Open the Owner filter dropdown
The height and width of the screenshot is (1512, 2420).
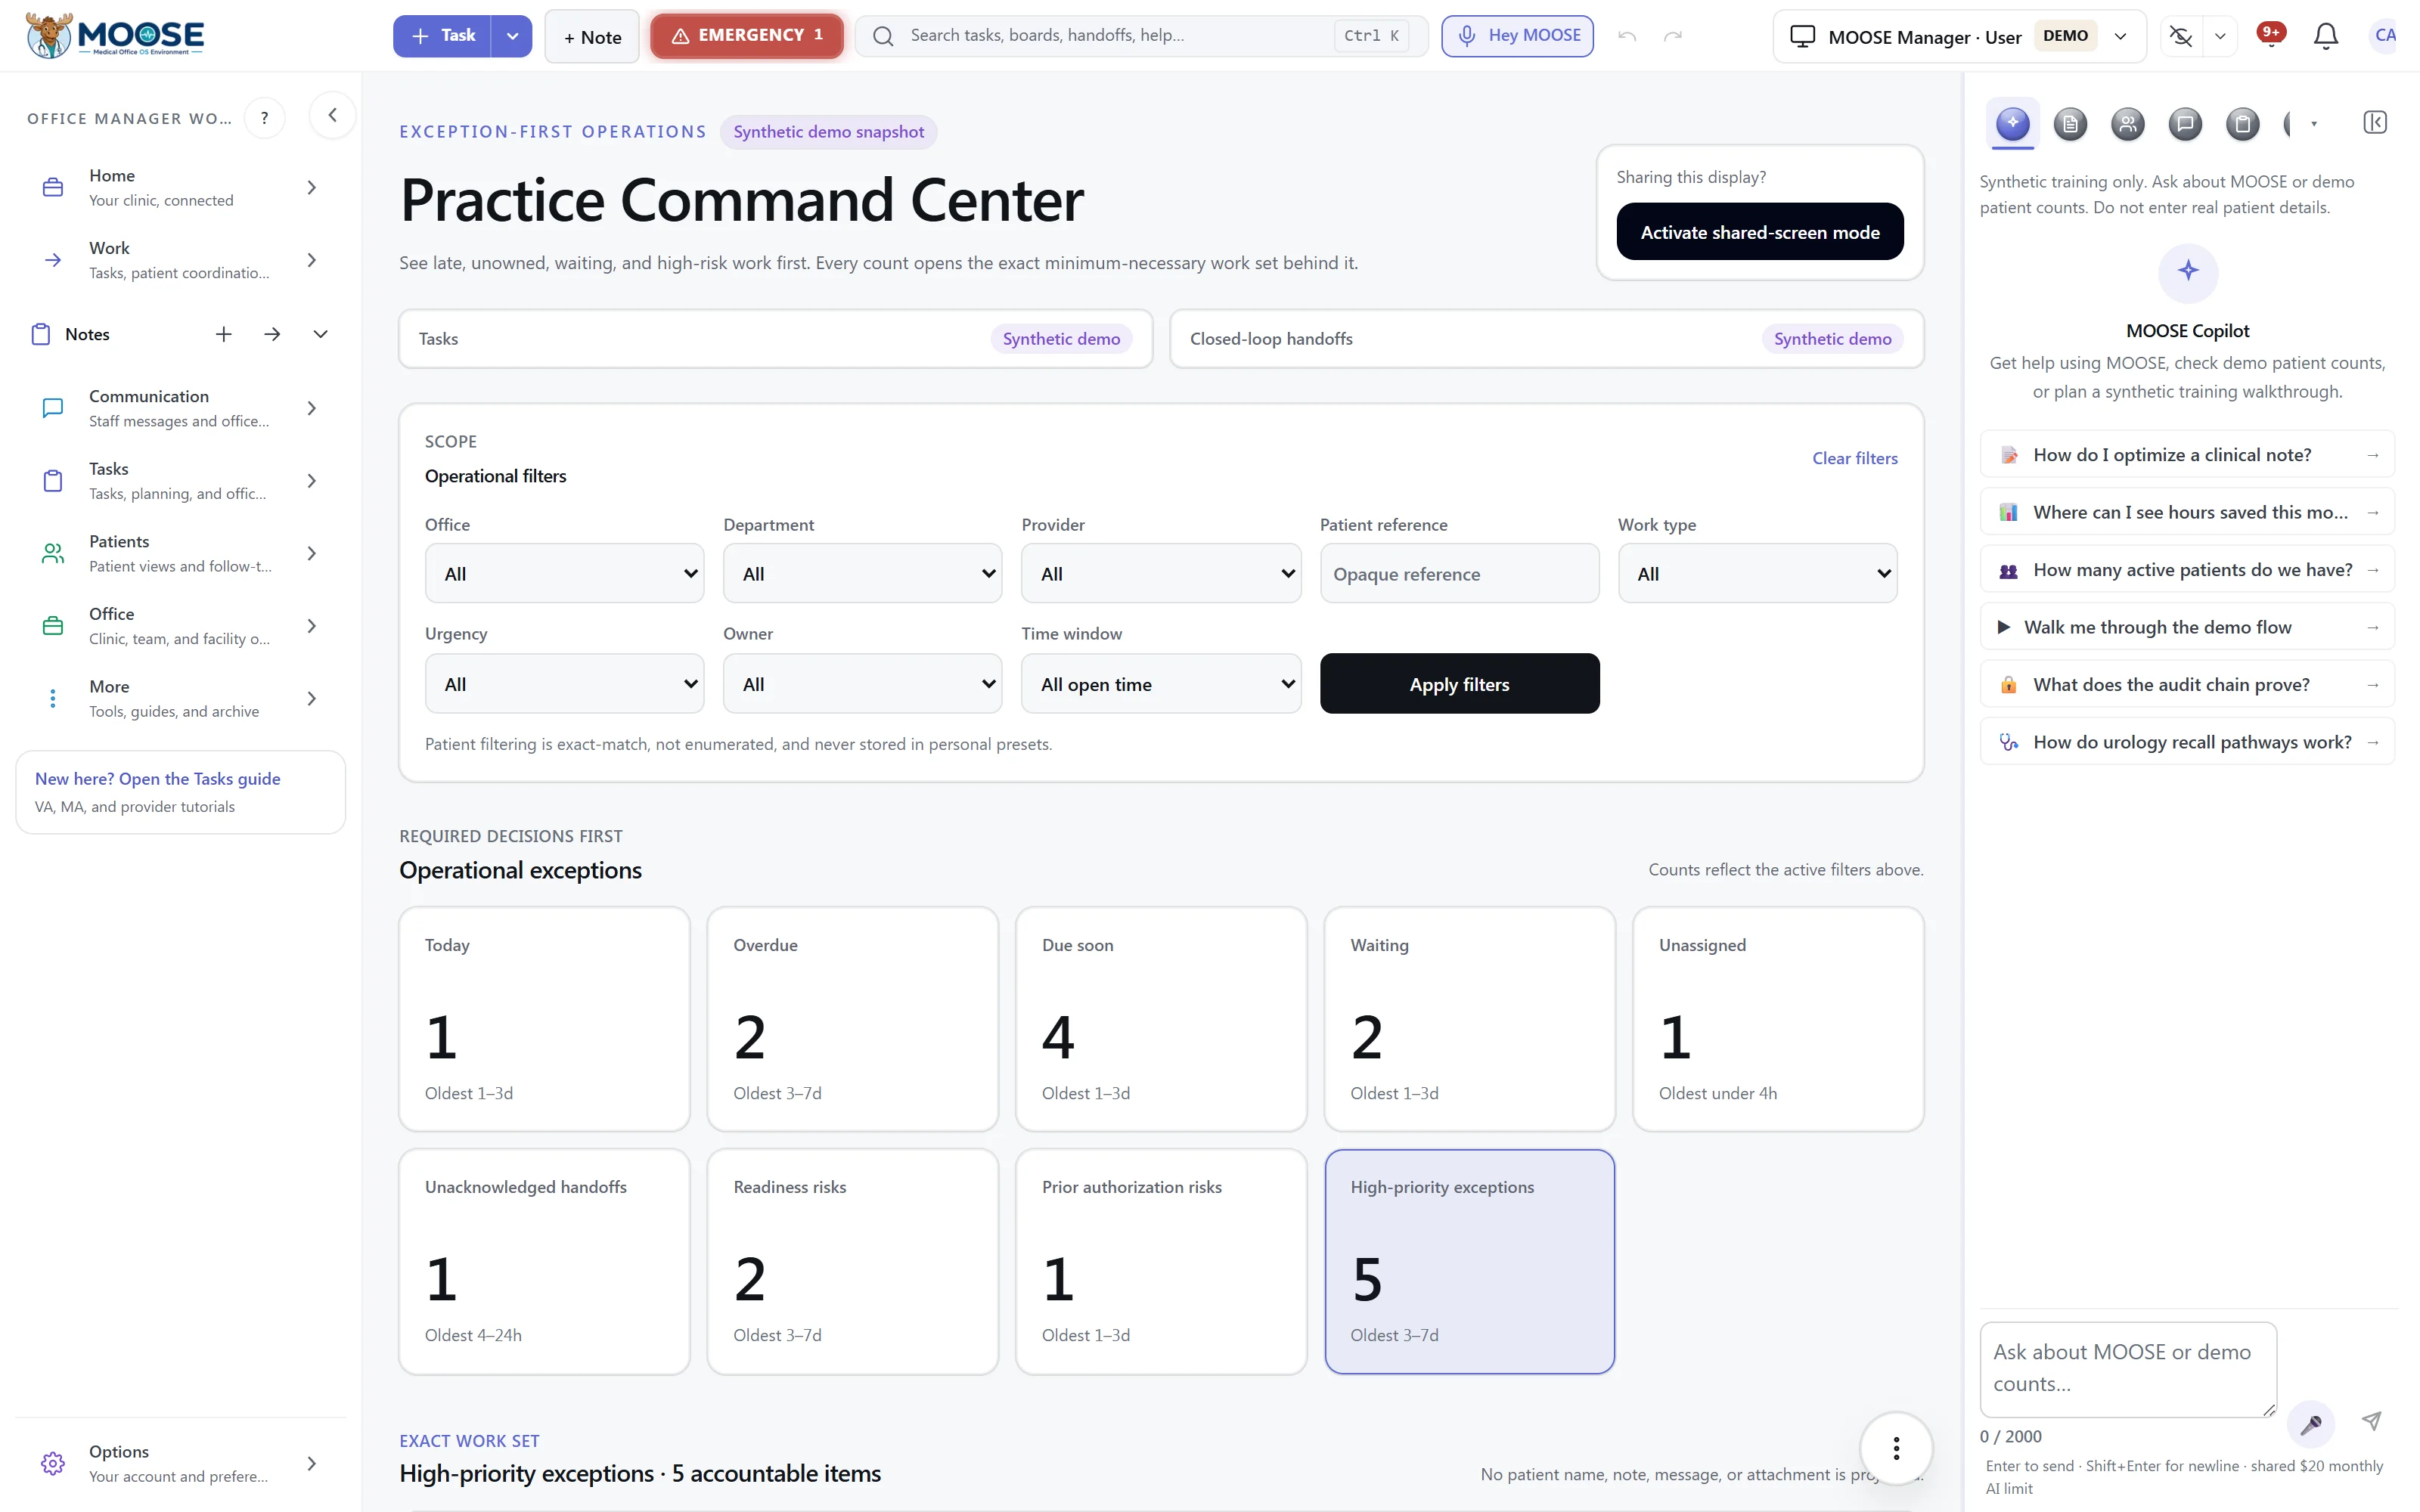click(x=862, y=684)
